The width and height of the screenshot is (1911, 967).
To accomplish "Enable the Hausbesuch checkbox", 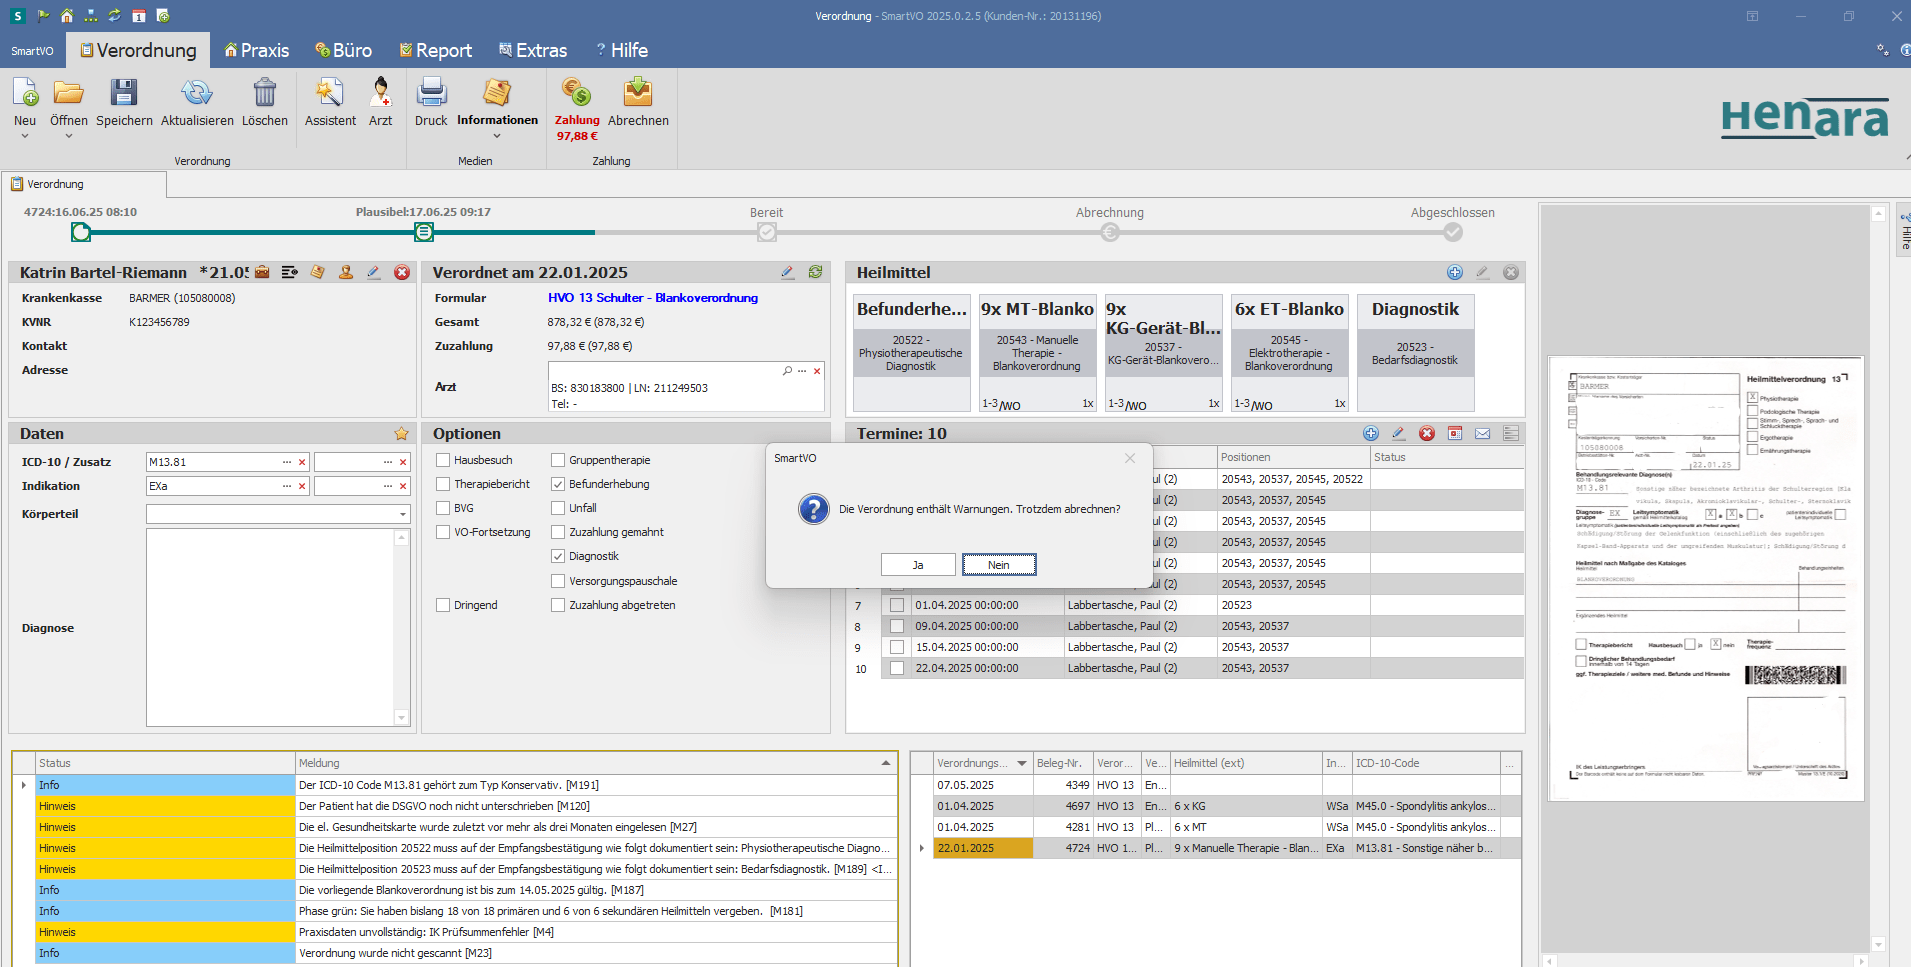I will pos(443,460).
